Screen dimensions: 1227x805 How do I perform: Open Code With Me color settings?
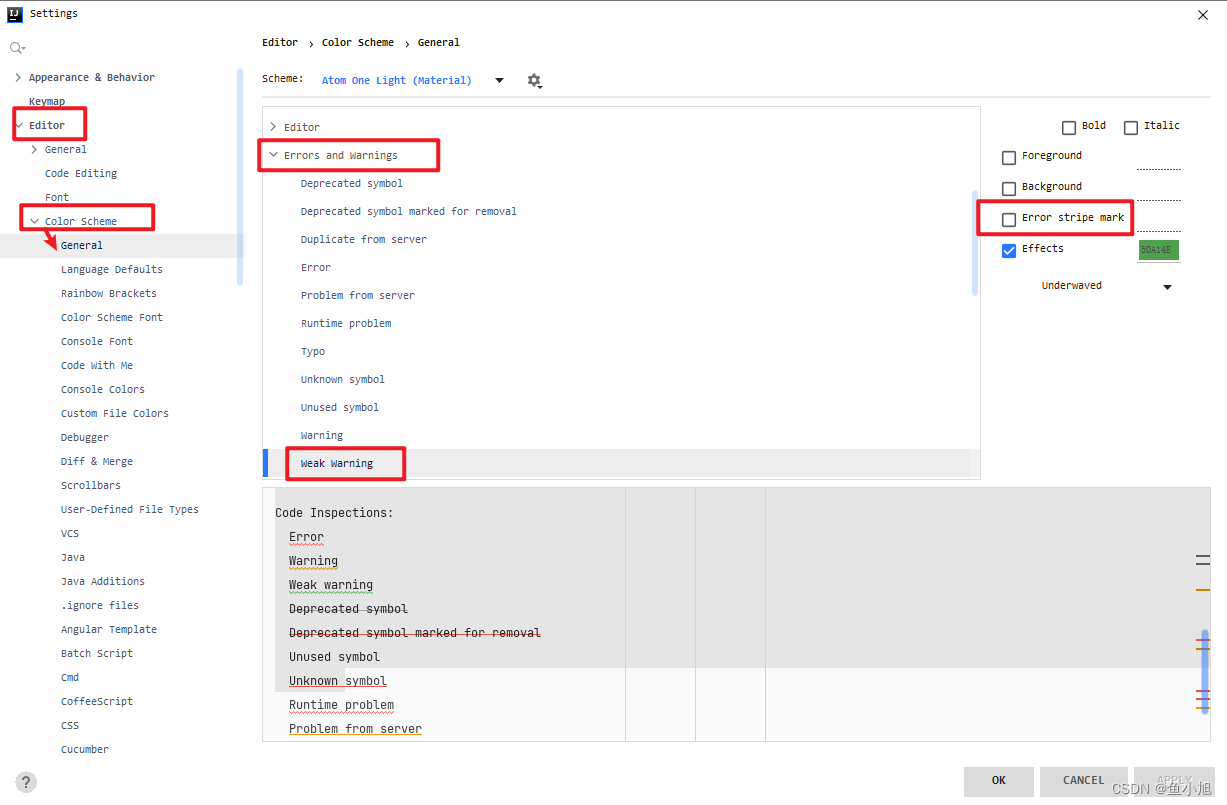pos(97,366)
